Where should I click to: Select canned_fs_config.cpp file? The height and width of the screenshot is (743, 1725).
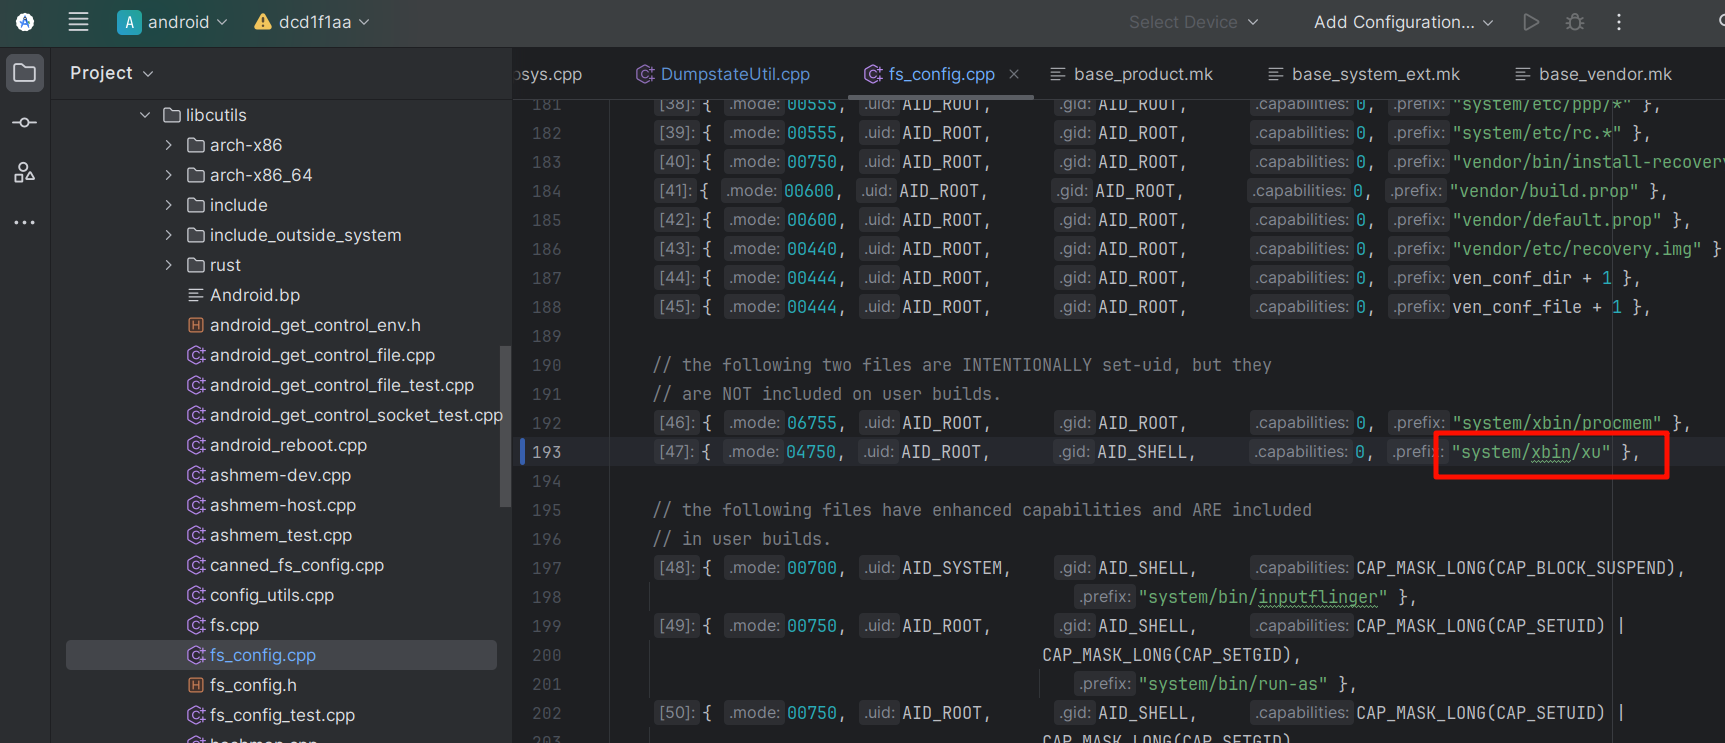pyautogui.click(x=297, y=565)
